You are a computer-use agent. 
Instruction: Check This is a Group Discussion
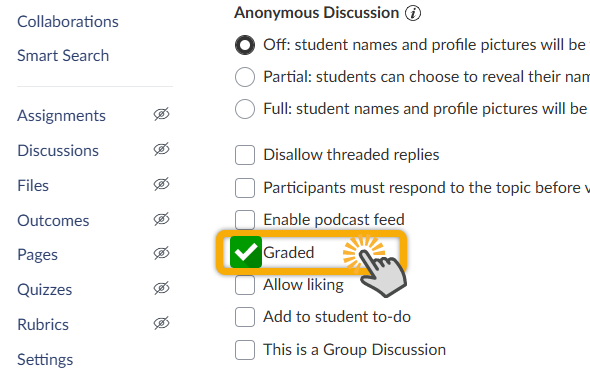(x=245, y=350)
